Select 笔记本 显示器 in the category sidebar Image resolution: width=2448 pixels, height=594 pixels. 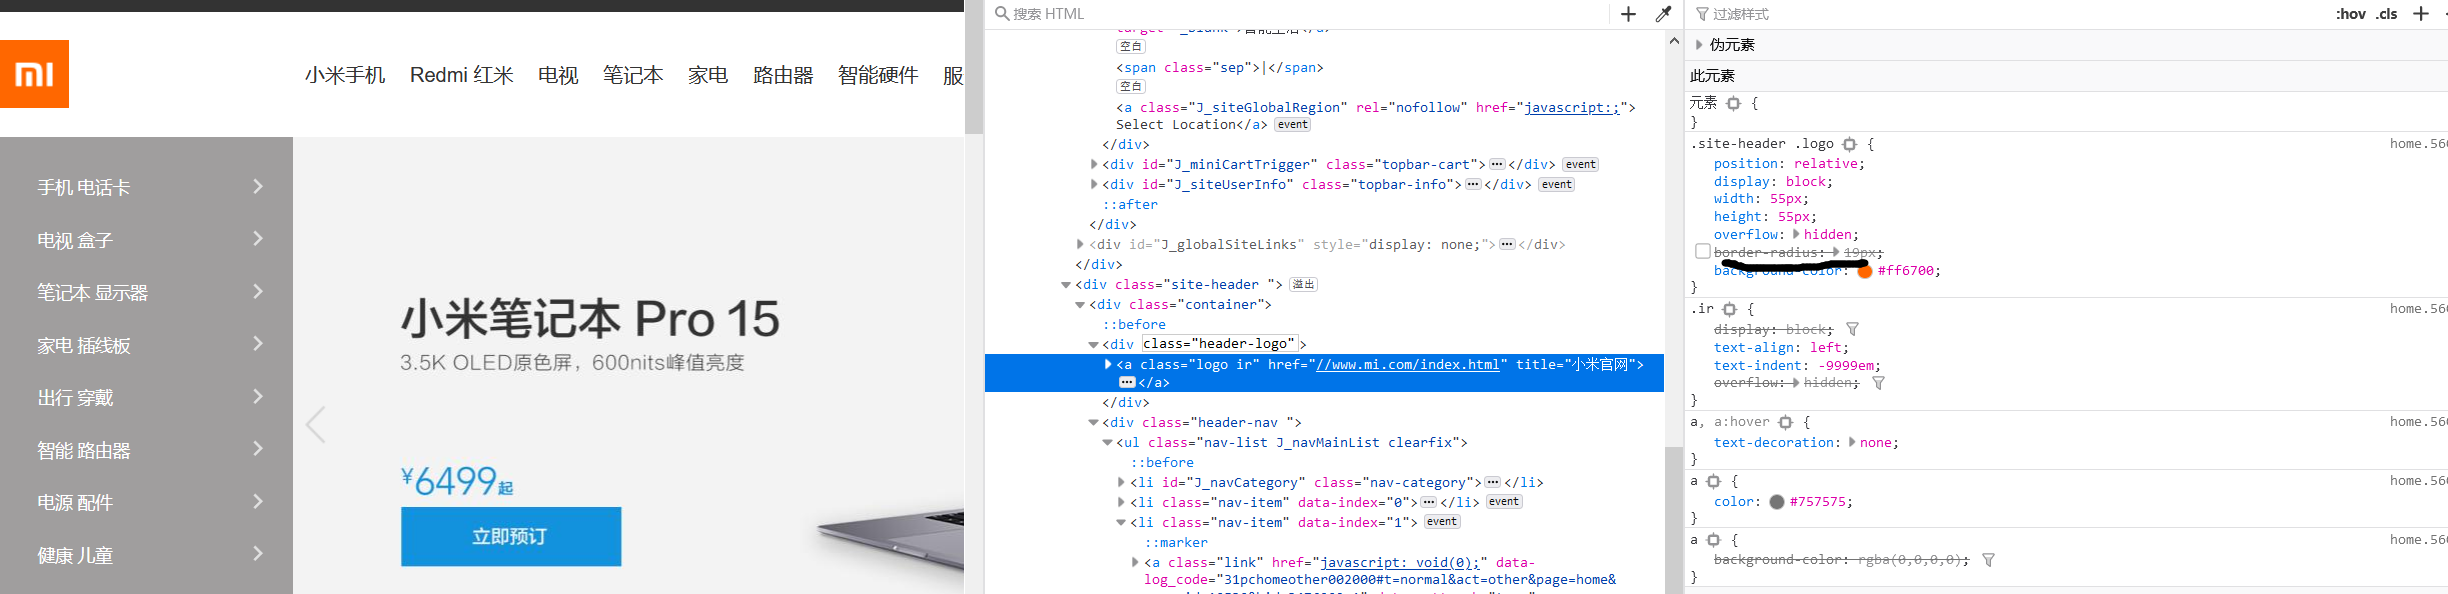(92, 293)
